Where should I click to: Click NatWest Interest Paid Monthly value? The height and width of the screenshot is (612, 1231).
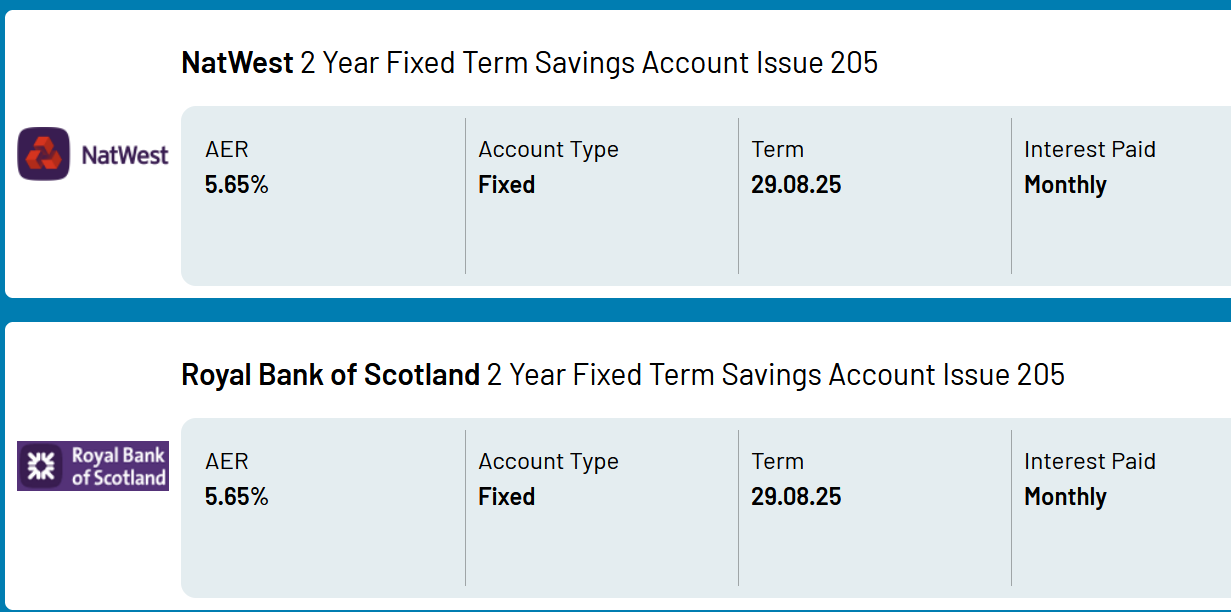tap(1065, 185)
